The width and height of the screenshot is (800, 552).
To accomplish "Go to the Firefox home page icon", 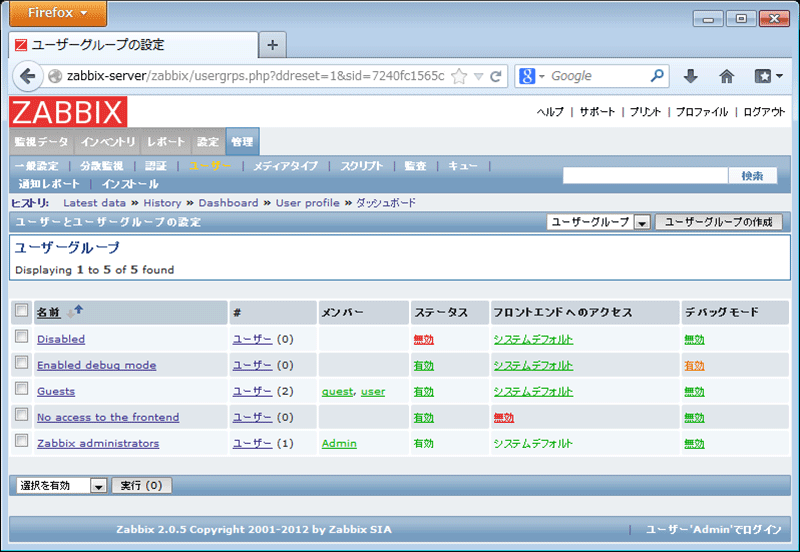I will (726, 76).
